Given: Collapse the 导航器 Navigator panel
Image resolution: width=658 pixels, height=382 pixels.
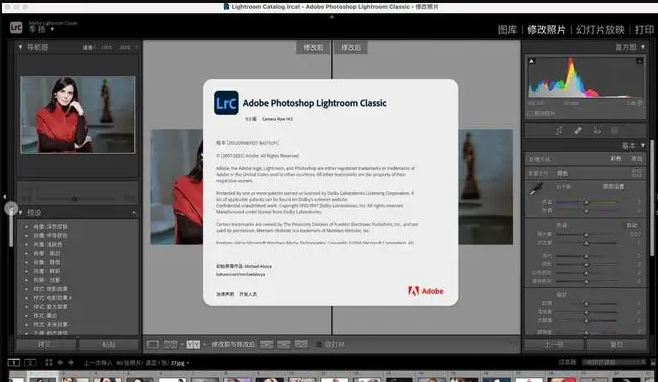Looking at the screenshot, I should pyautogui.click(x=20, y=47).
